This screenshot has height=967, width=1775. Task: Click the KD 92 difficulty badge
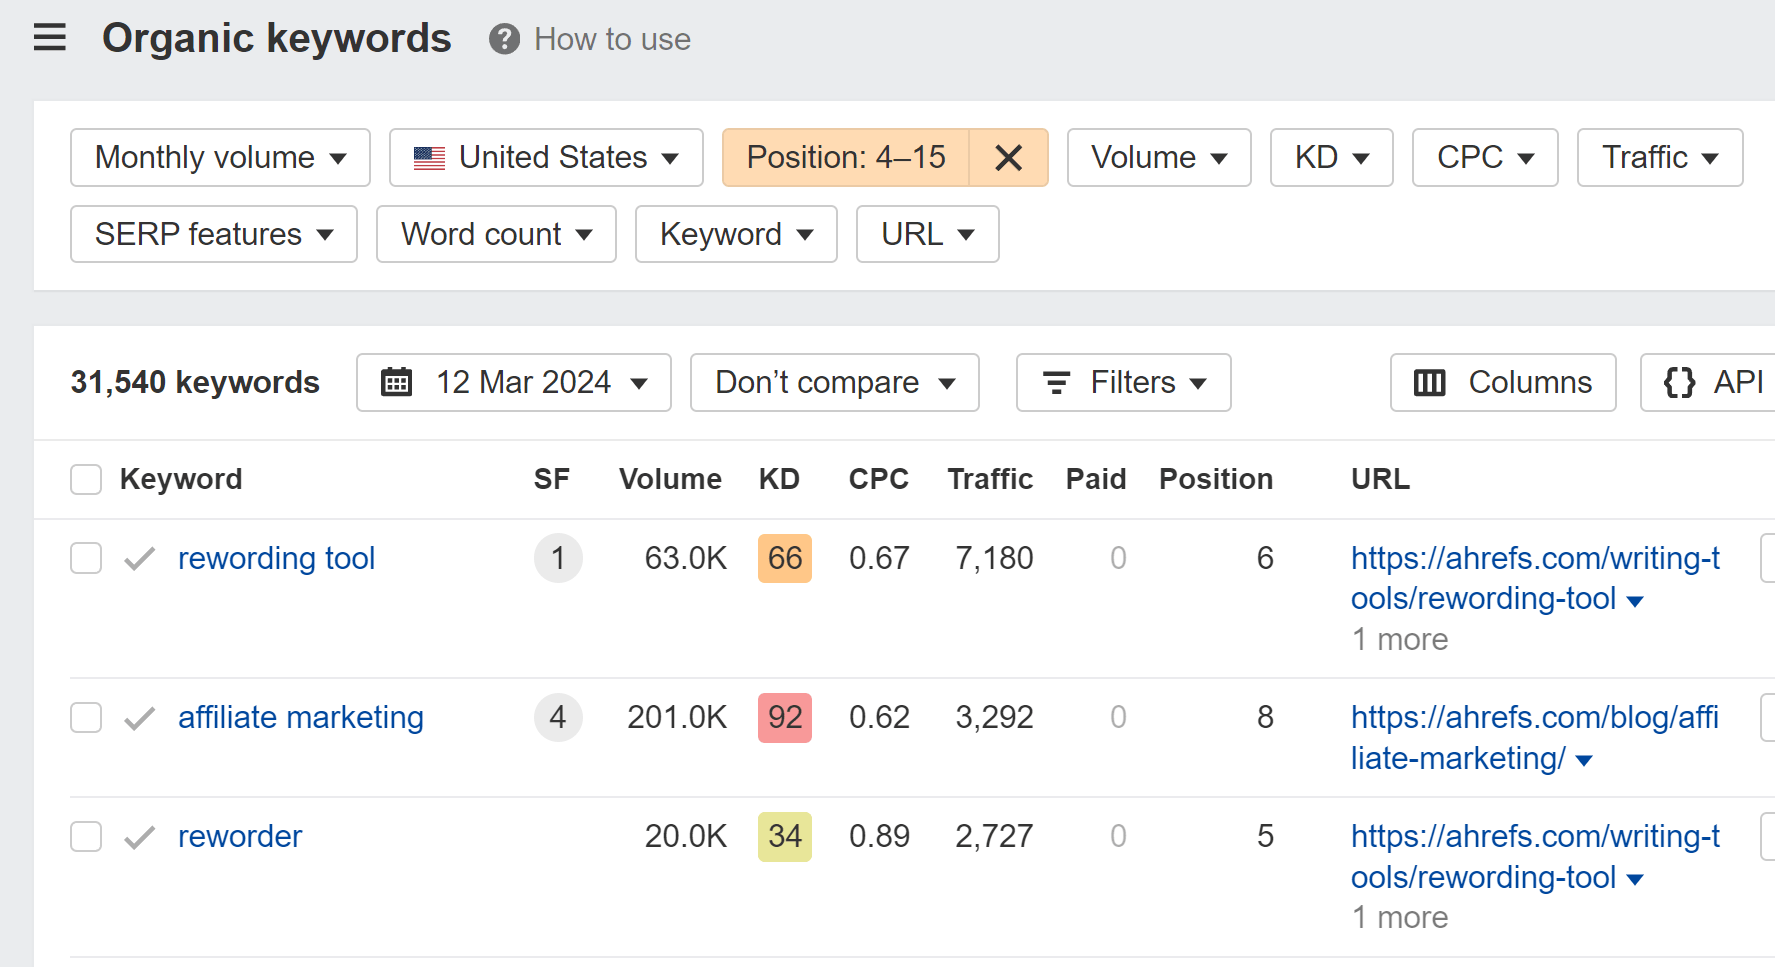point(785,717)
